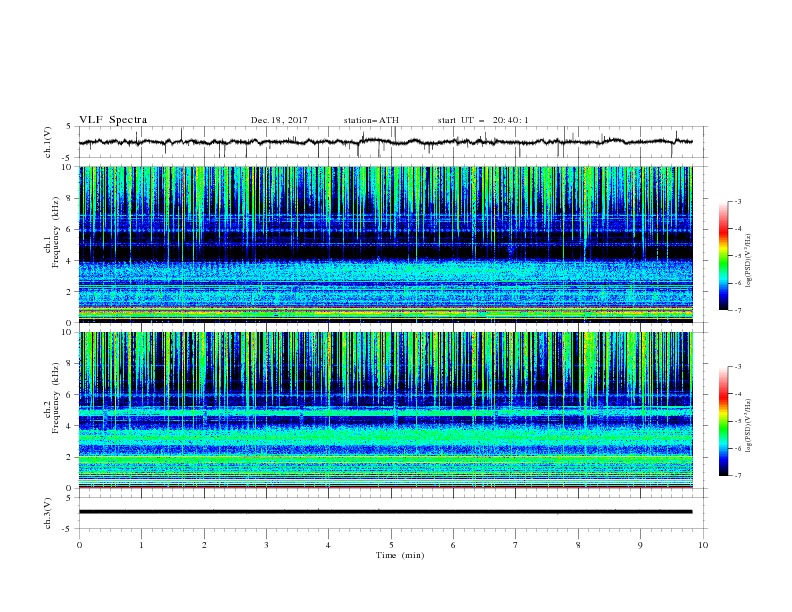The height and width of the screenshot is (612, 792).
Task: Click the "Time (min)" axis label
Action: pyautogui.click(x=400, y=555)
